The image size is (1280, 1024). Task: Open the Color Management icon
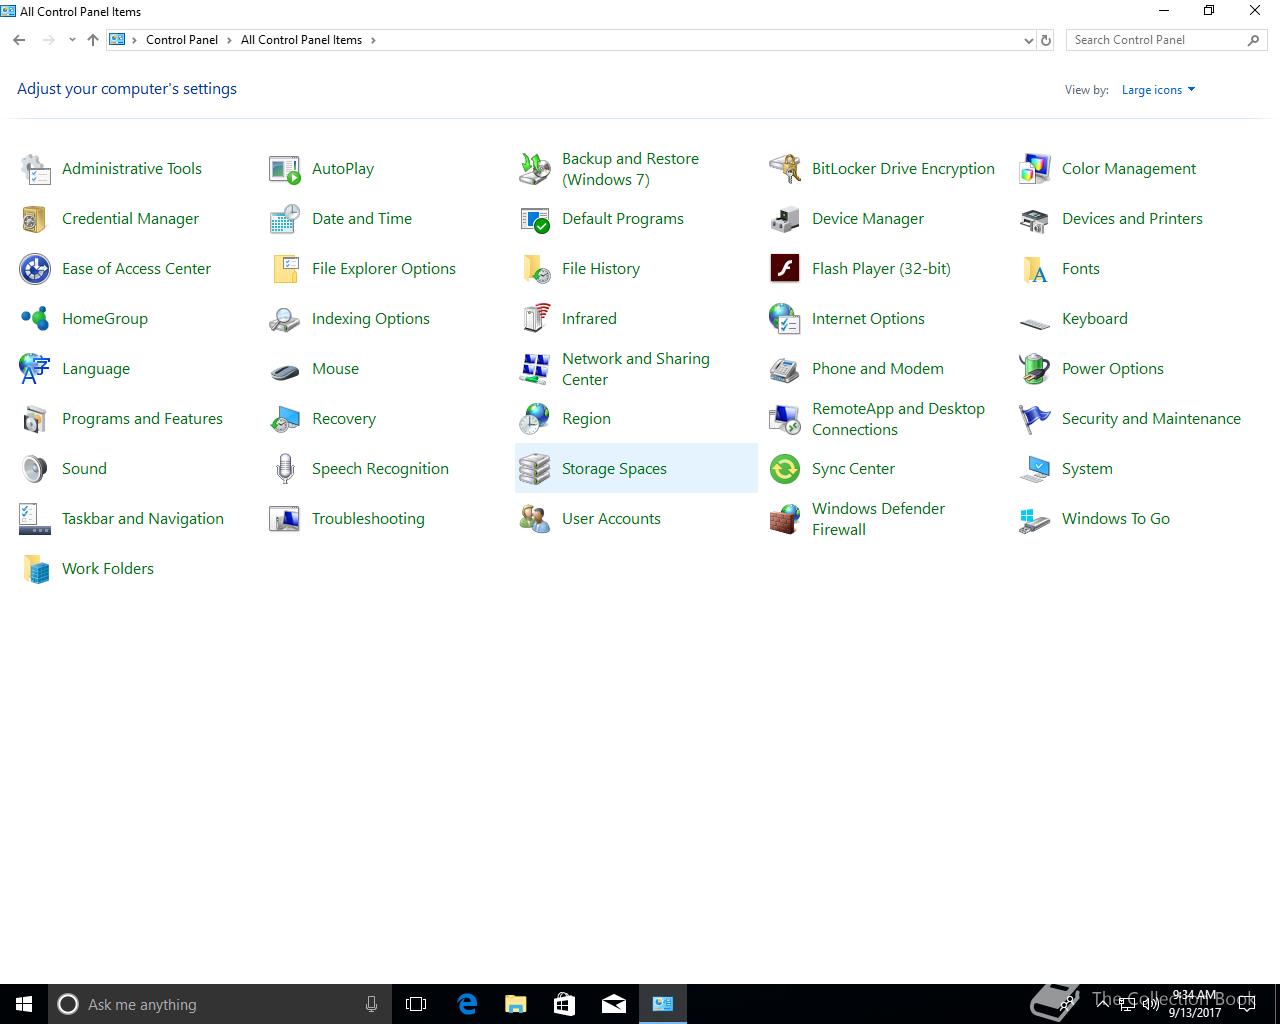point(1035,169)
